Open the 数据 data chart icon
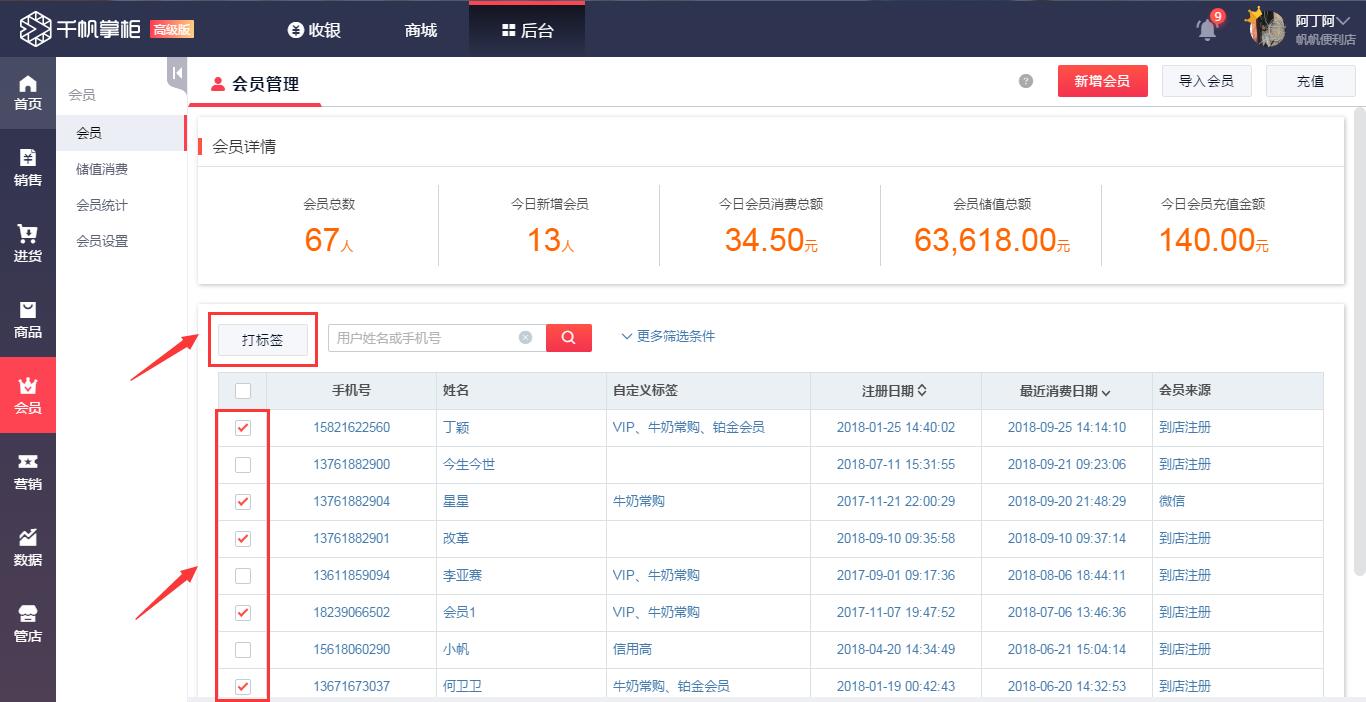 tap(28, 548)
